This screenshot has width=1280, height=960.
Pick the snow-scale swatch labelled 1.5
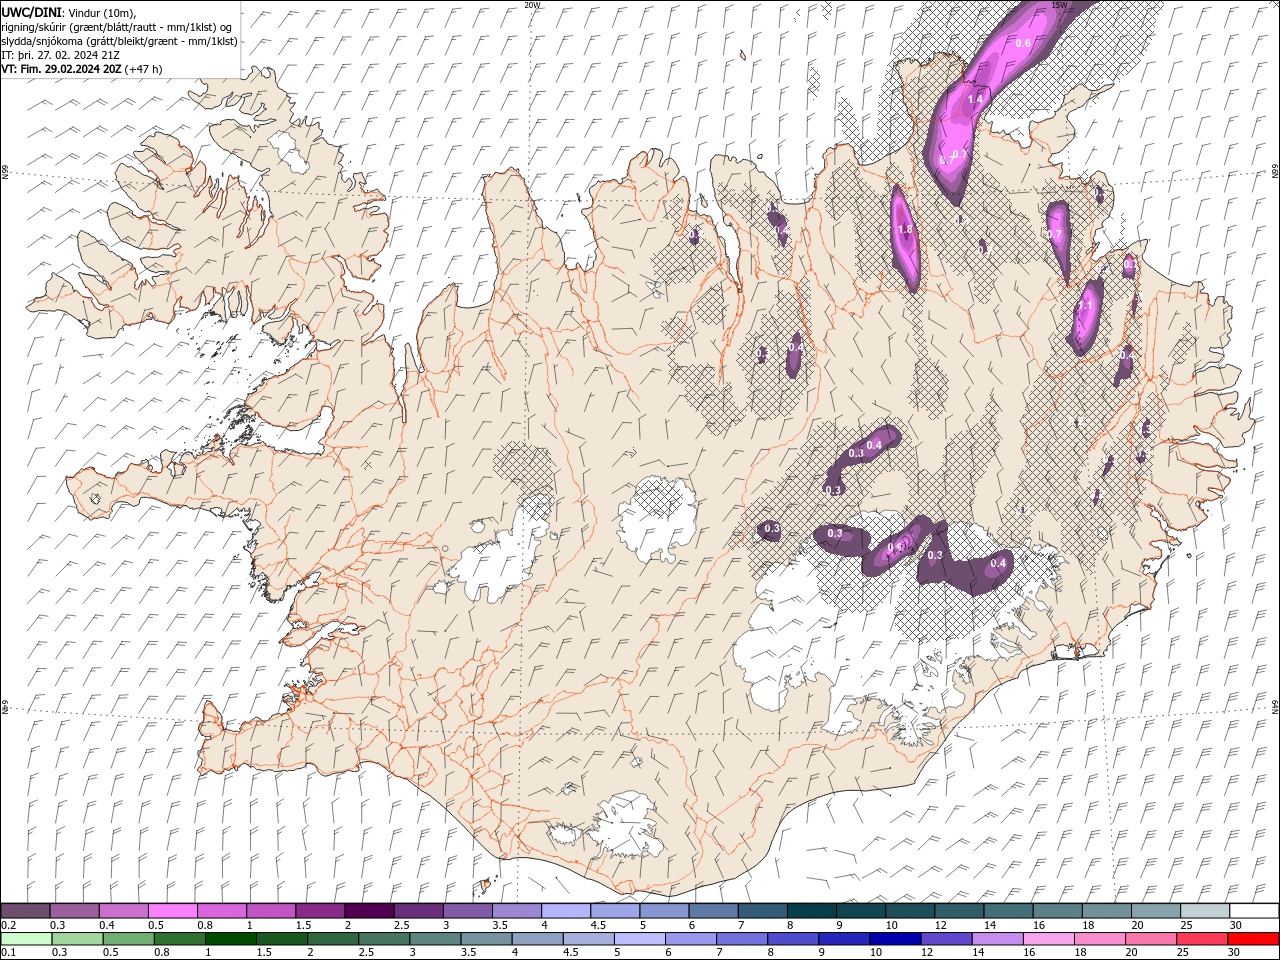320,911
